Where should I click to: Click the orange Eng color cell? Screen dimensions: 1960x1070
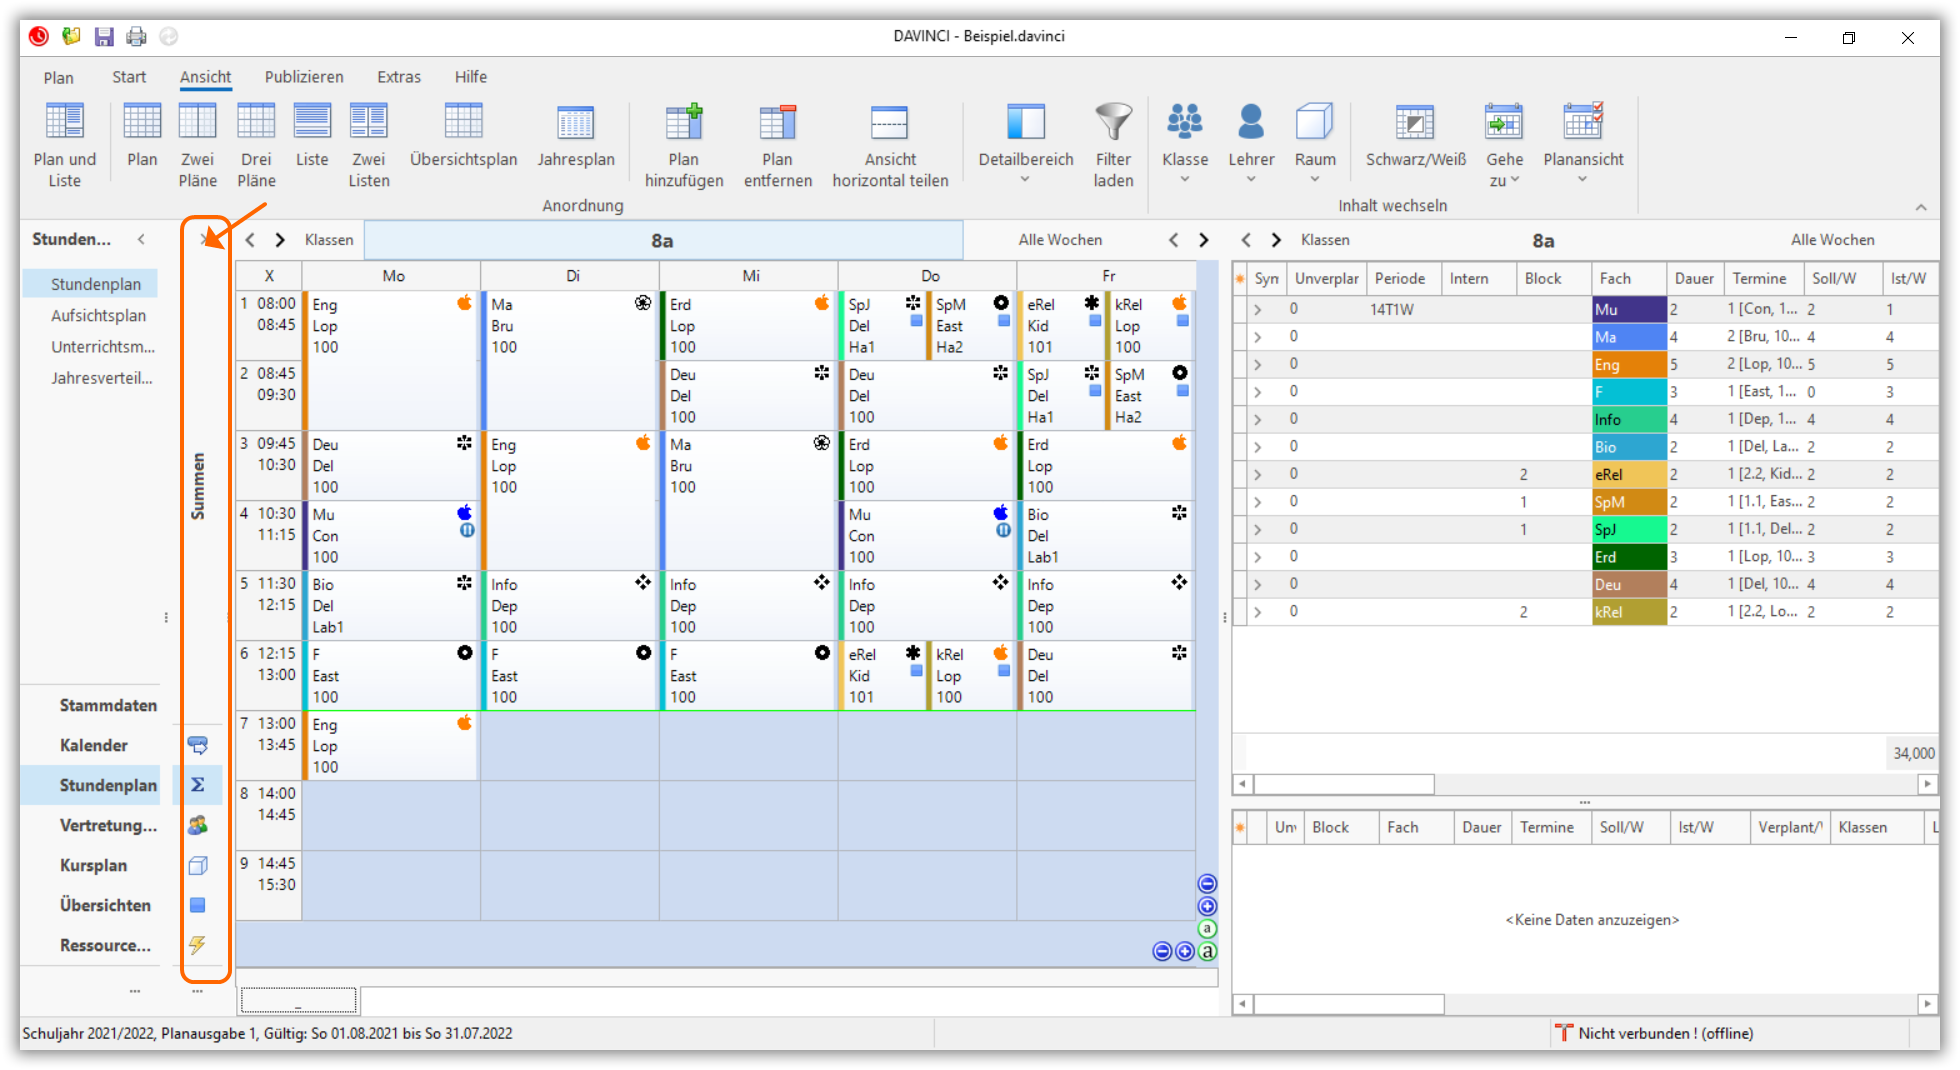point(1628,365)
